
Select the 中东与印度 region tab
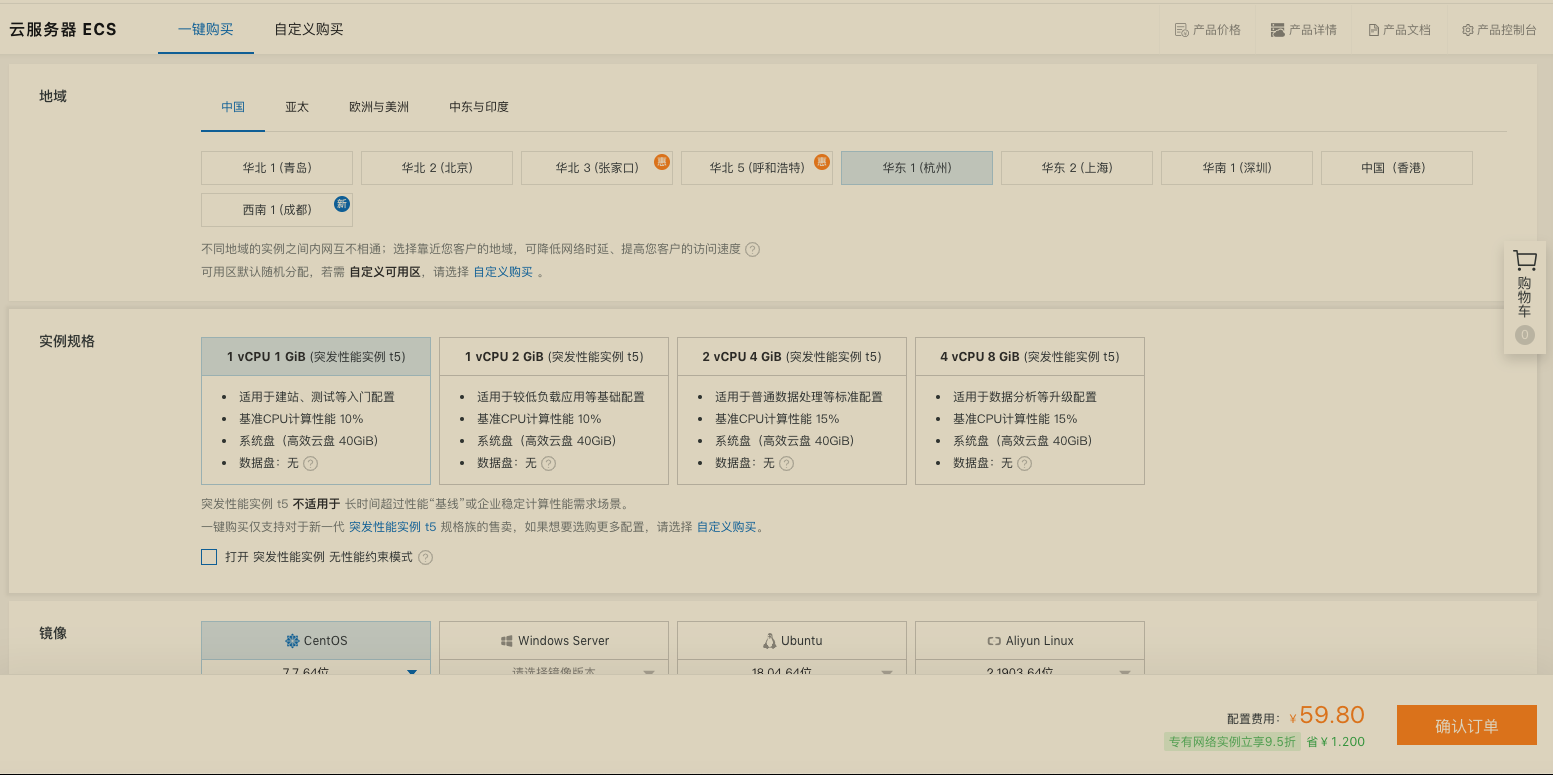pyautogui.click(x=479, y=107)
